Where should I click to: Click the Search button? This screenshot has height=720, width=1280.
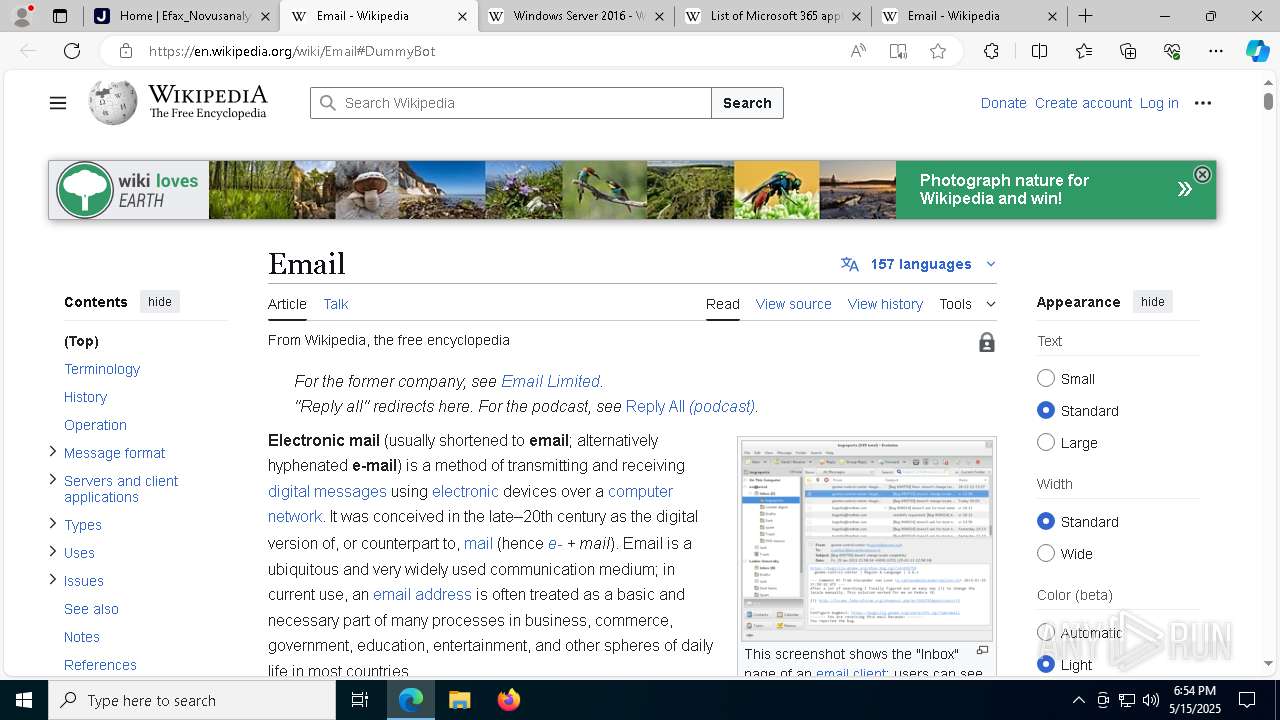tap(747, 103)
